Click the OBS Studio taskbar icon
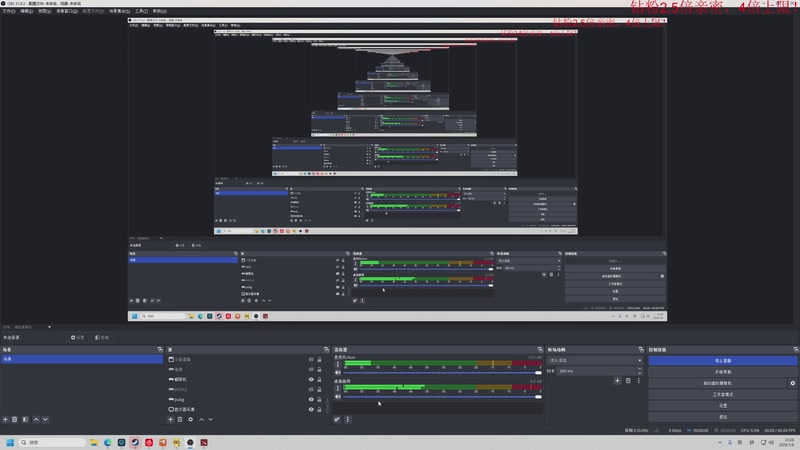800x450 pixels. (190, 442)
